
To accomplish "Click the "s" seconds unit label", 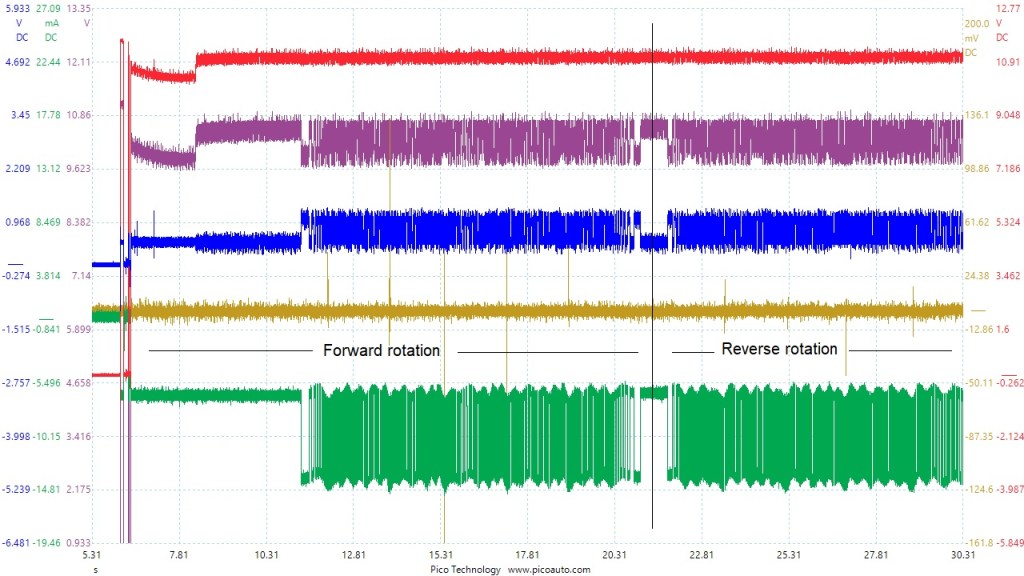I will click(95, 569).
